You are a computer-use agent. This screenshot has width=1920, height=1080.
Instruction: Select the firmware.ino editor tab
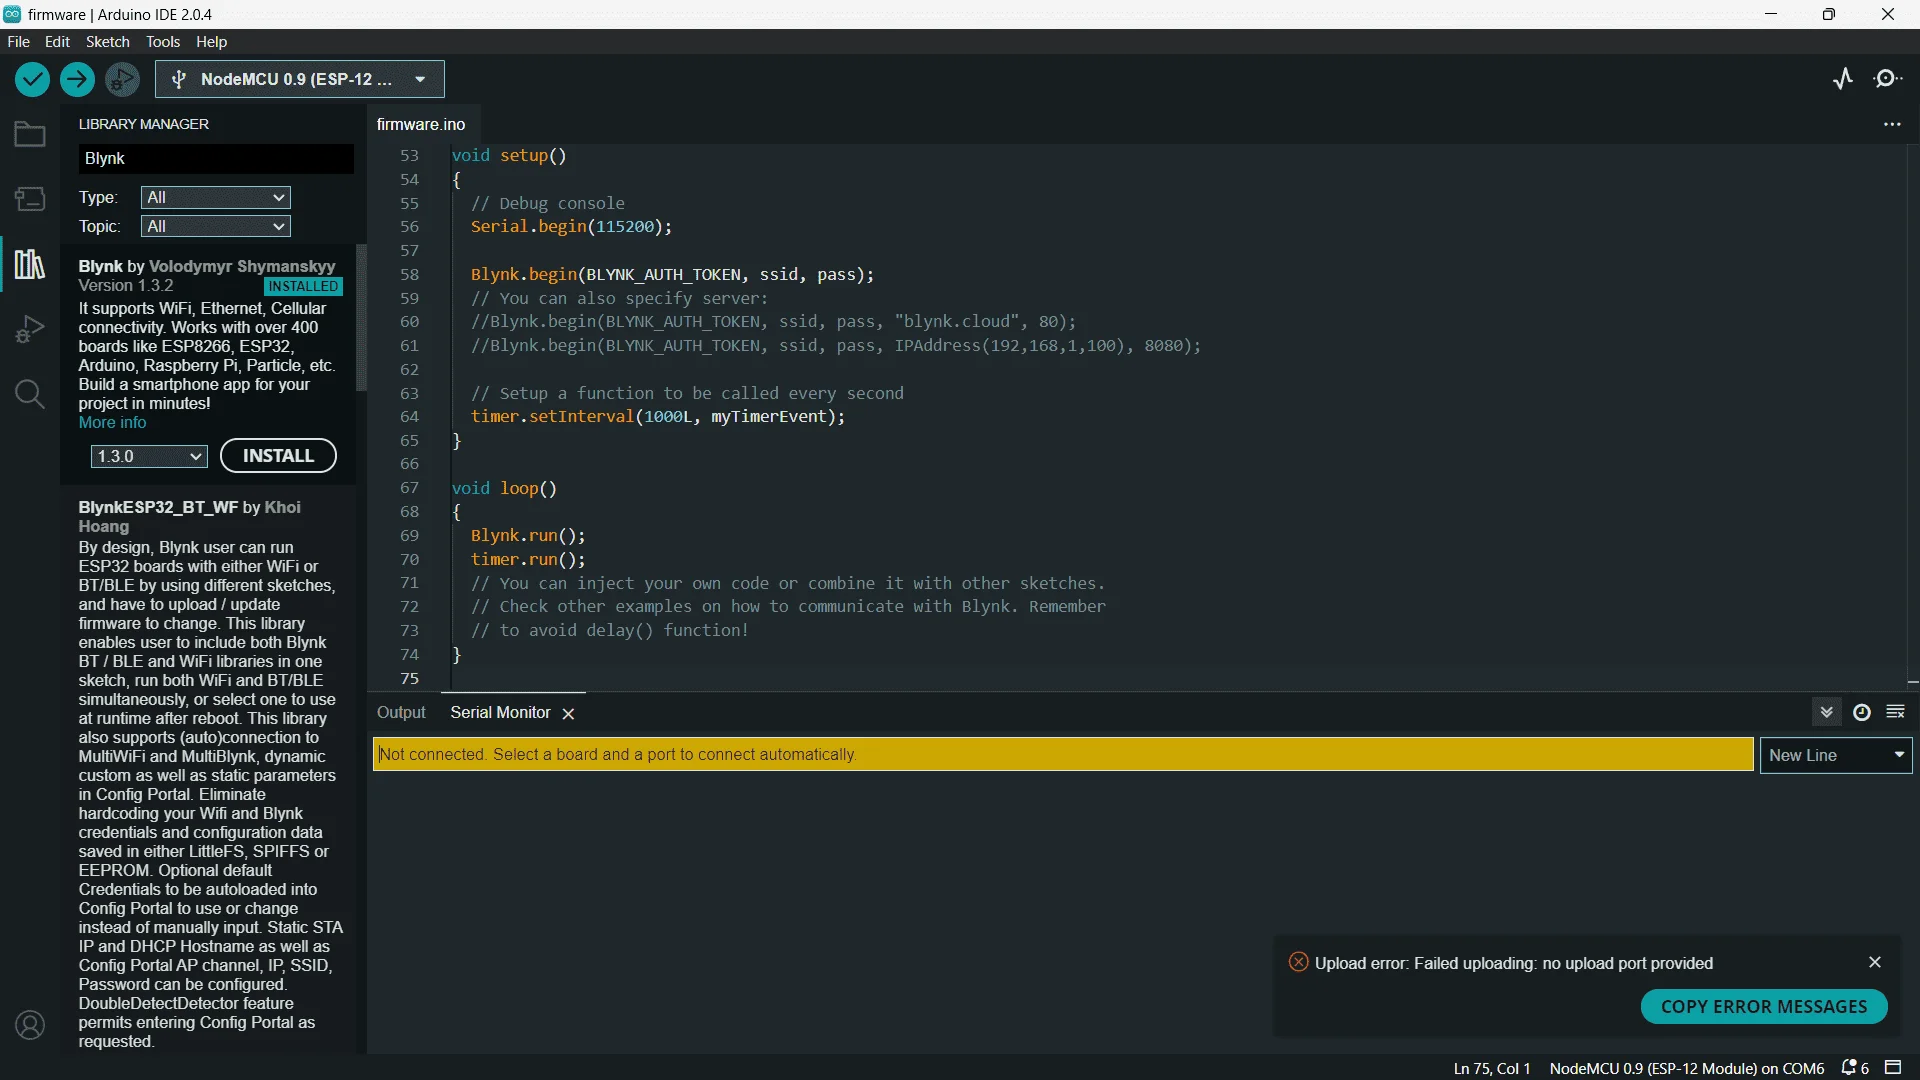pos(421,124)
